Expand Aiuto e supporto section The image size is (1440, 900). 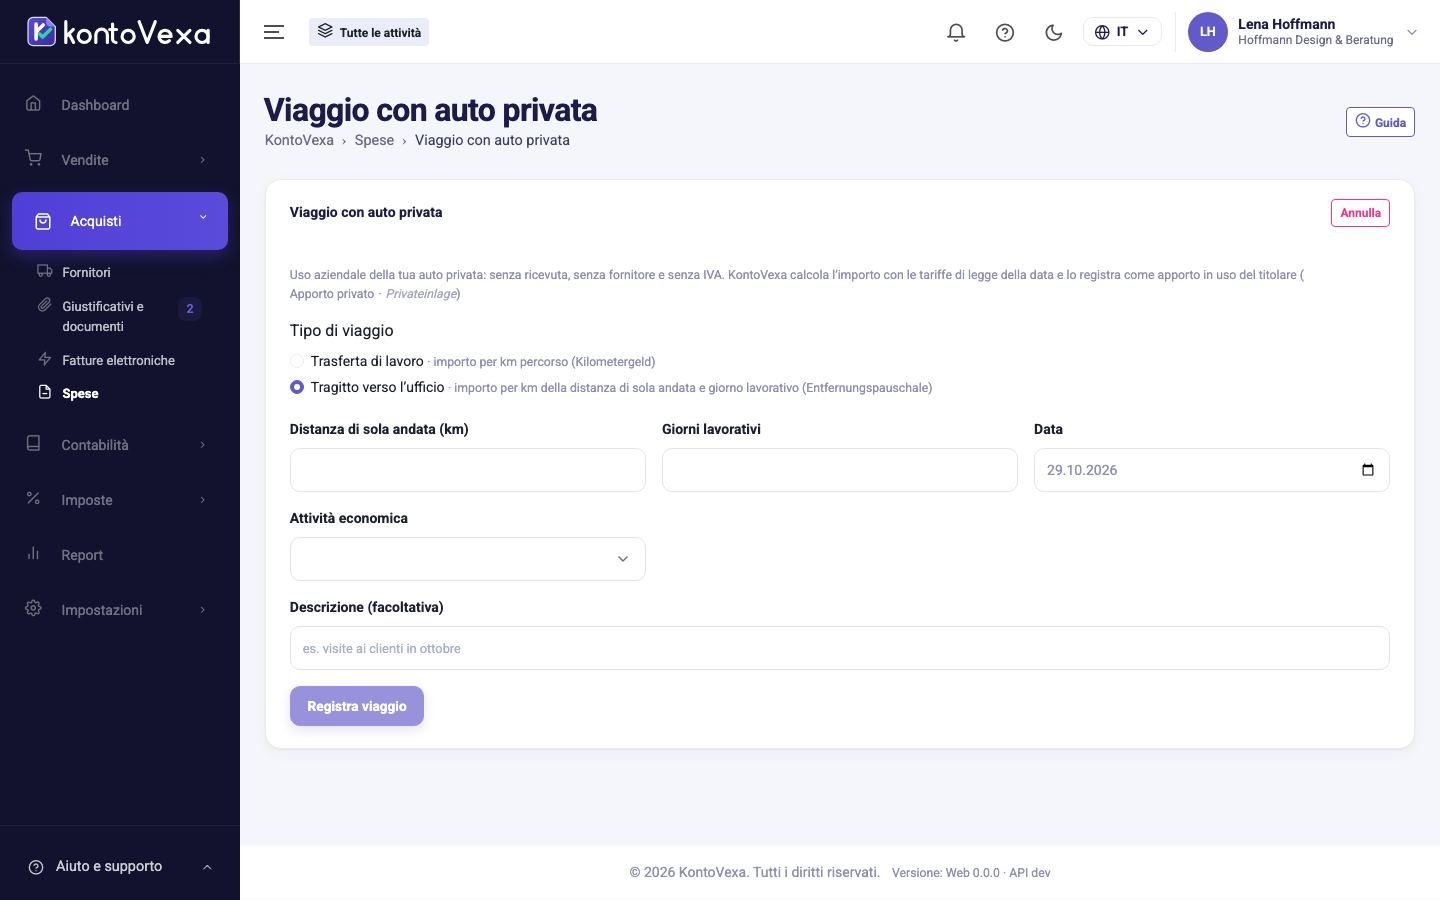[120, 867]
